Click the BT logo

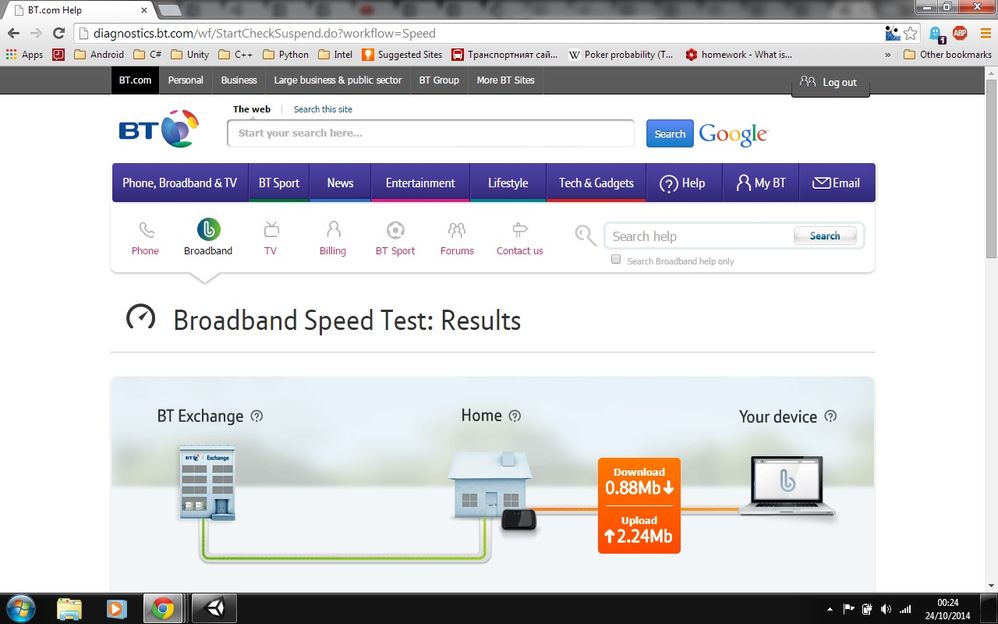[x=158, y=129]
